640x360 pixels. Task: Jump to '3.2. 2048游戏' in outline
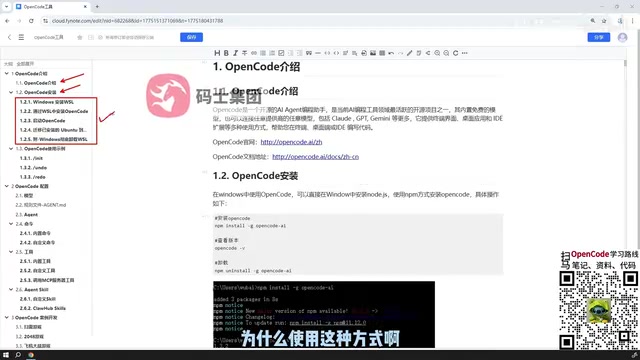[29, 336]
